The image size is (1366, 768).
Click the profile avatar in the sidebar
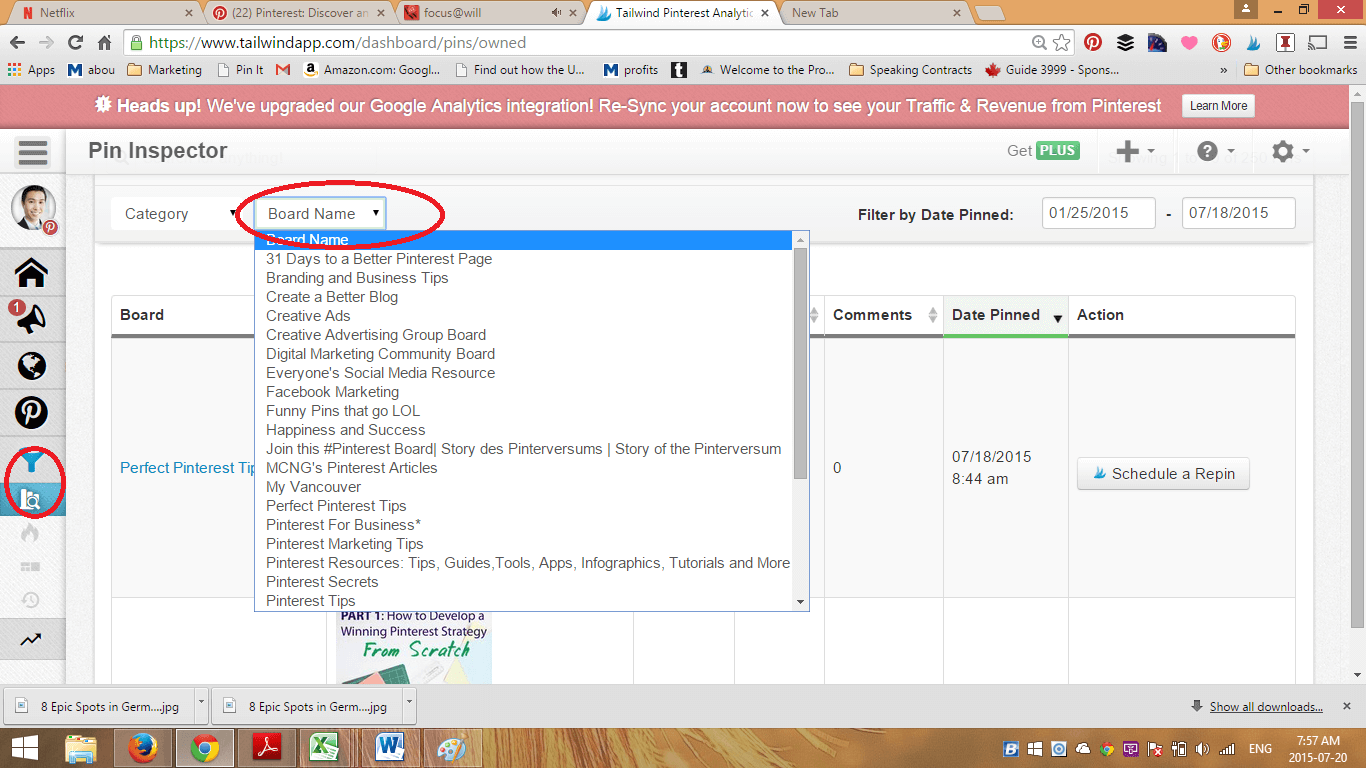click(x=33, y=209)
